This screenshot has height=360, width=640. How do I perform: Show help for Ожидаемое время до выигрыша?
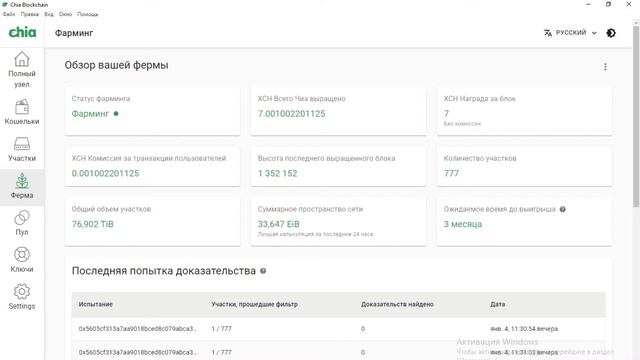(562, 209)
